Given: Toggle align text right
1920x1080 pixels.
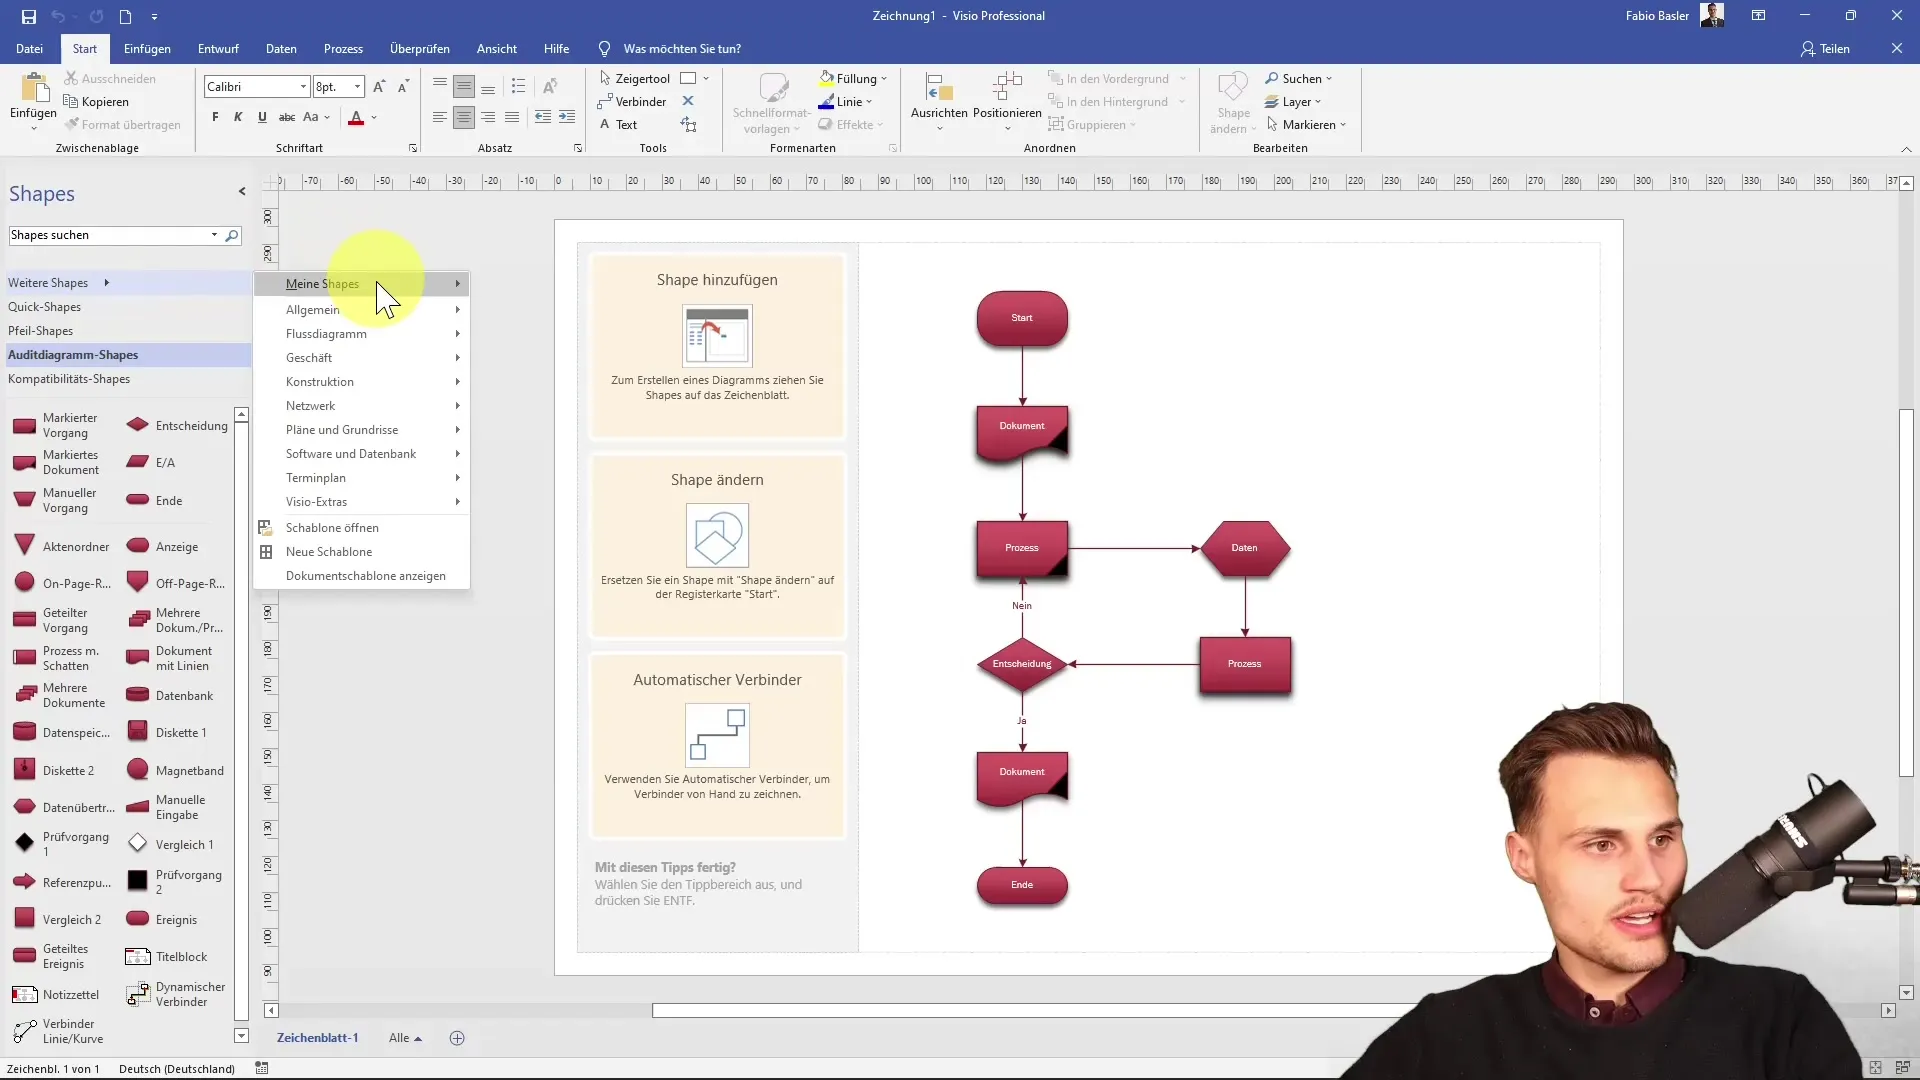Looking at the screenshot, I should (488, 117).
